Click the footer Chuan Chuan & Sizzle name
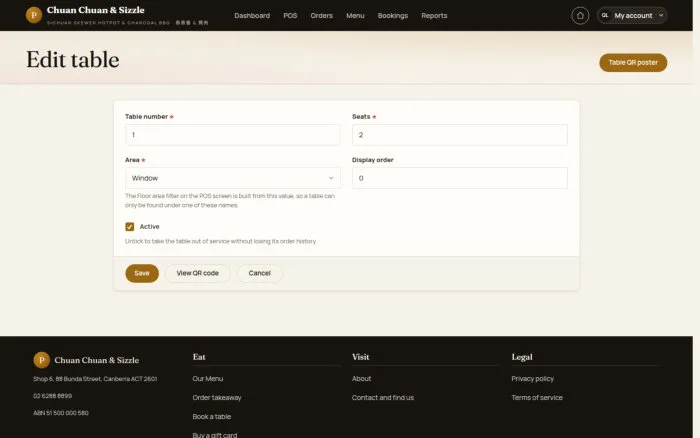 96,360
